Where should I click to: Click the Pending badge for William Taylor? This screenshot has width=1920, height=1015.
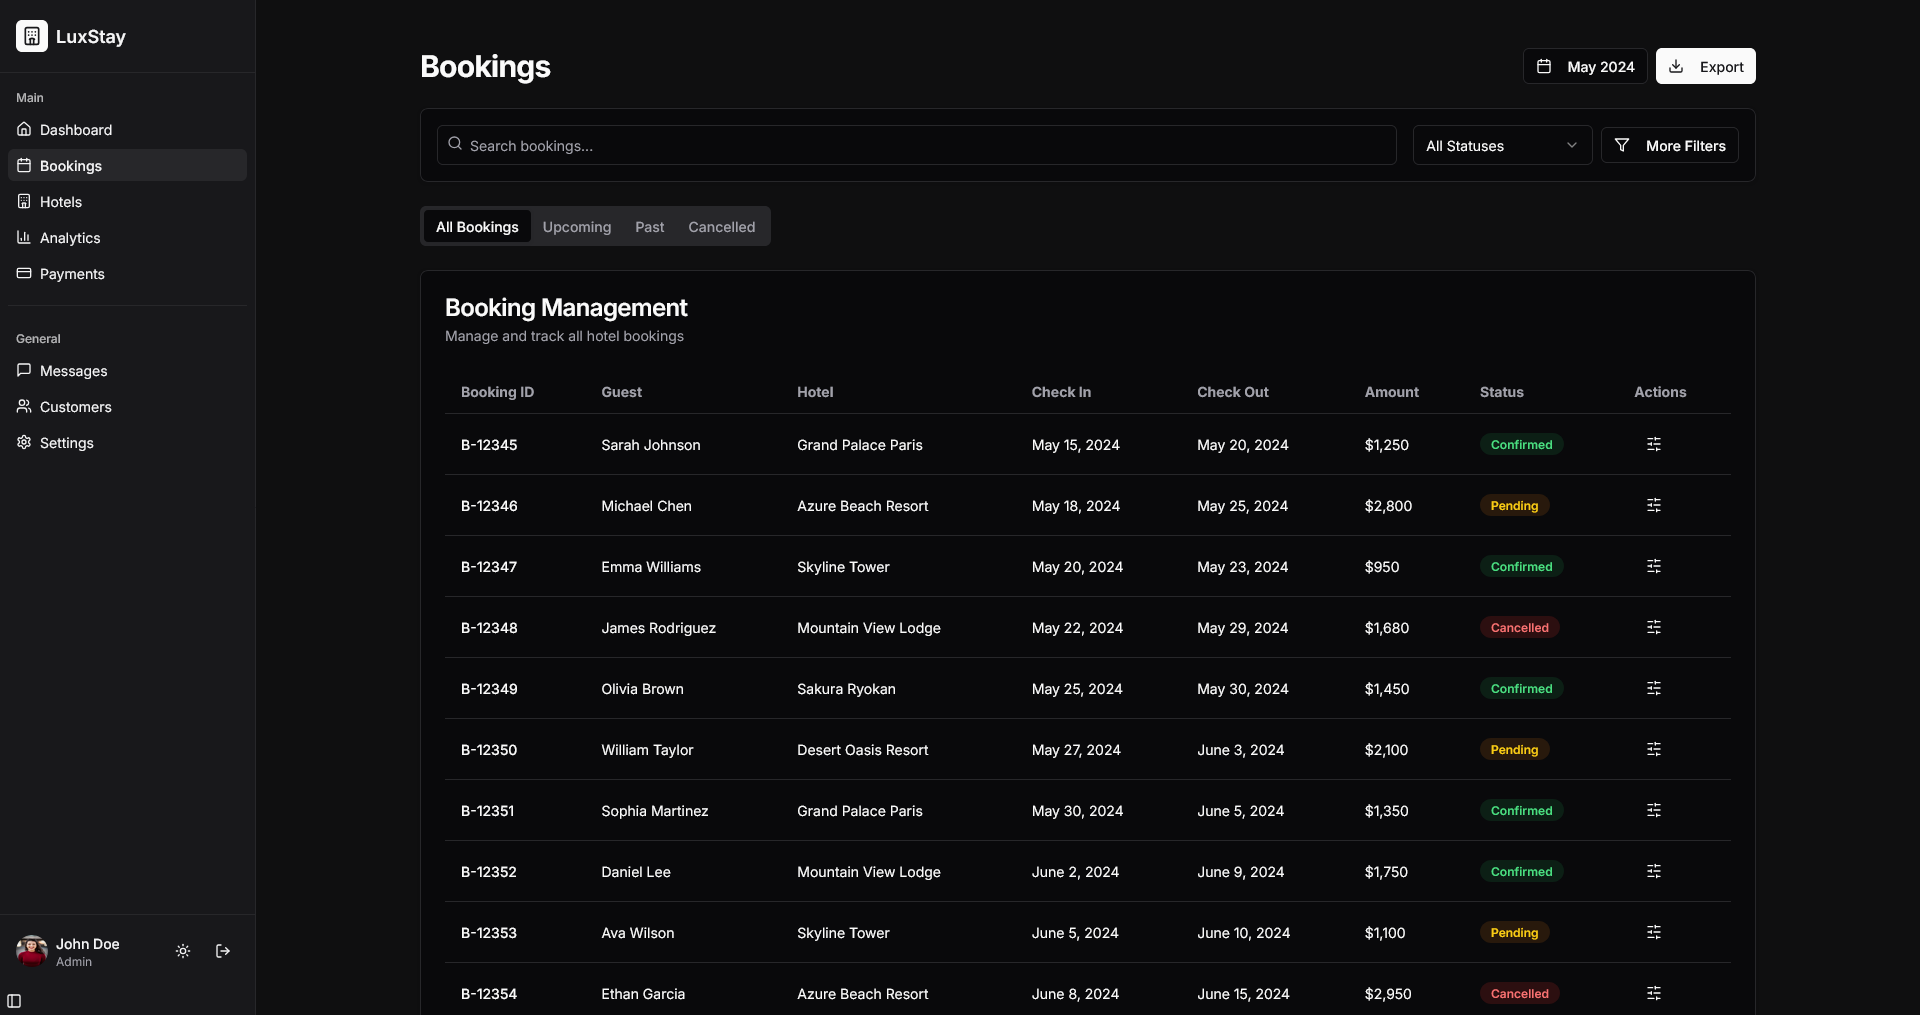pyautogui.click(x=1514, y=749)
